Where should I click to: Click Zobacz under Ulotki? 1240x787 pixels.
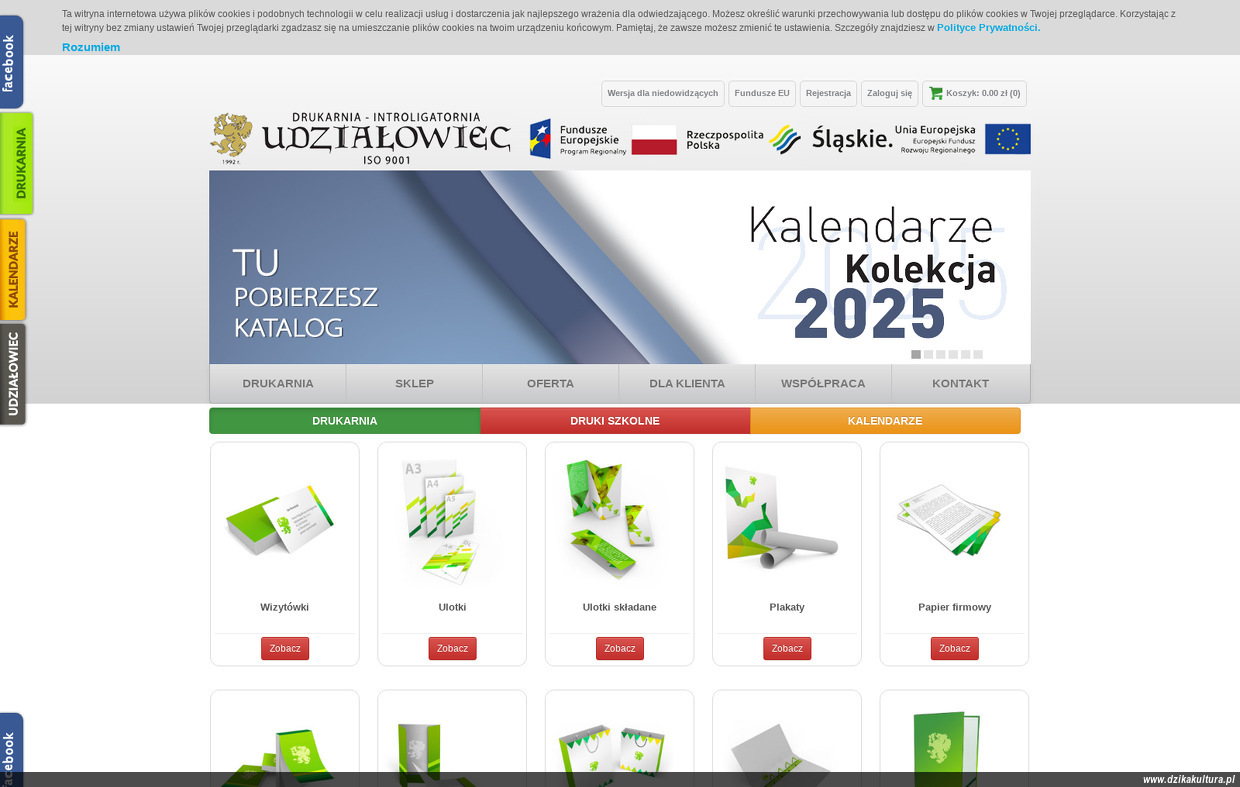(x=452, y=648)
